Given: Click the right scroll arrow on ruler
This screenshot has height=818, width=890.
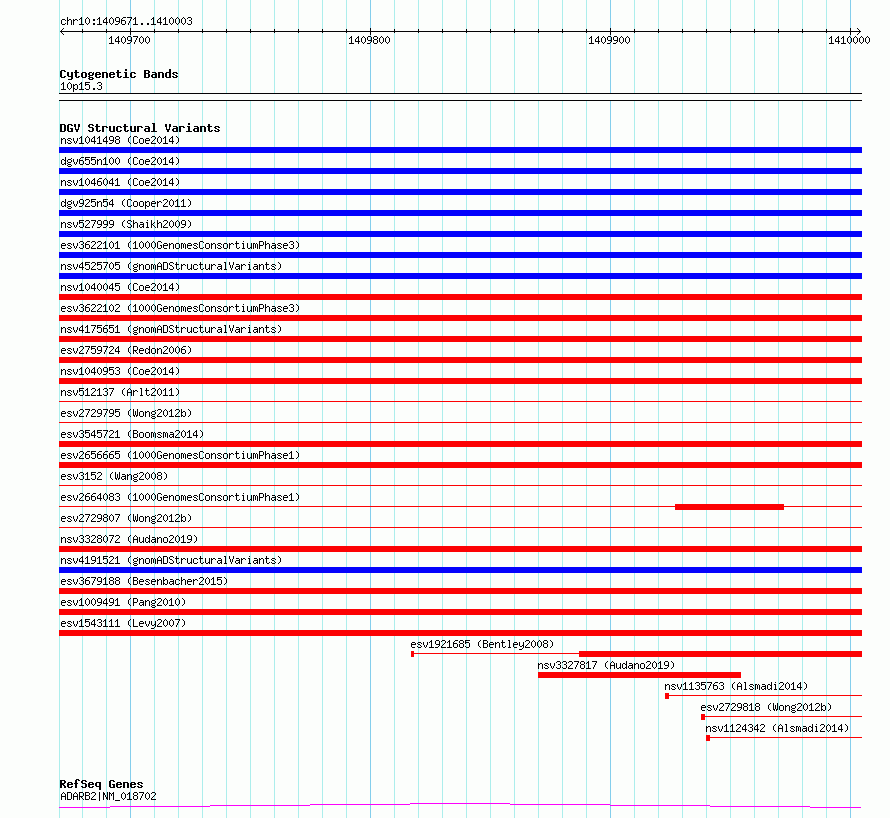Looking at the screenshot, I should tap(858, 31).
